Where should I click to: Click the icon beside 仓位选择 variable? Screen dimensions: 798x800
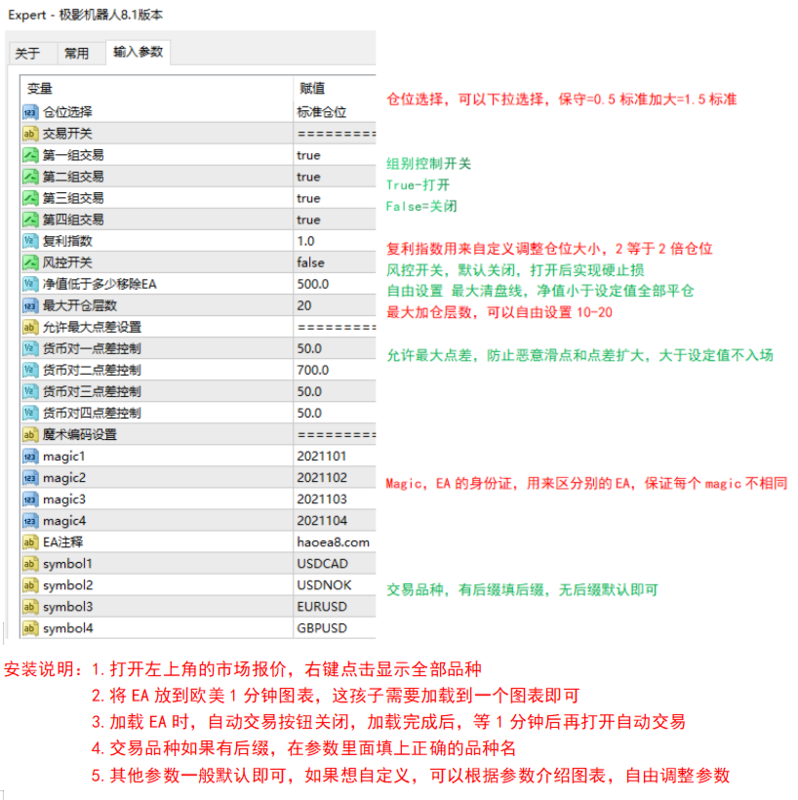coord(29,112)
